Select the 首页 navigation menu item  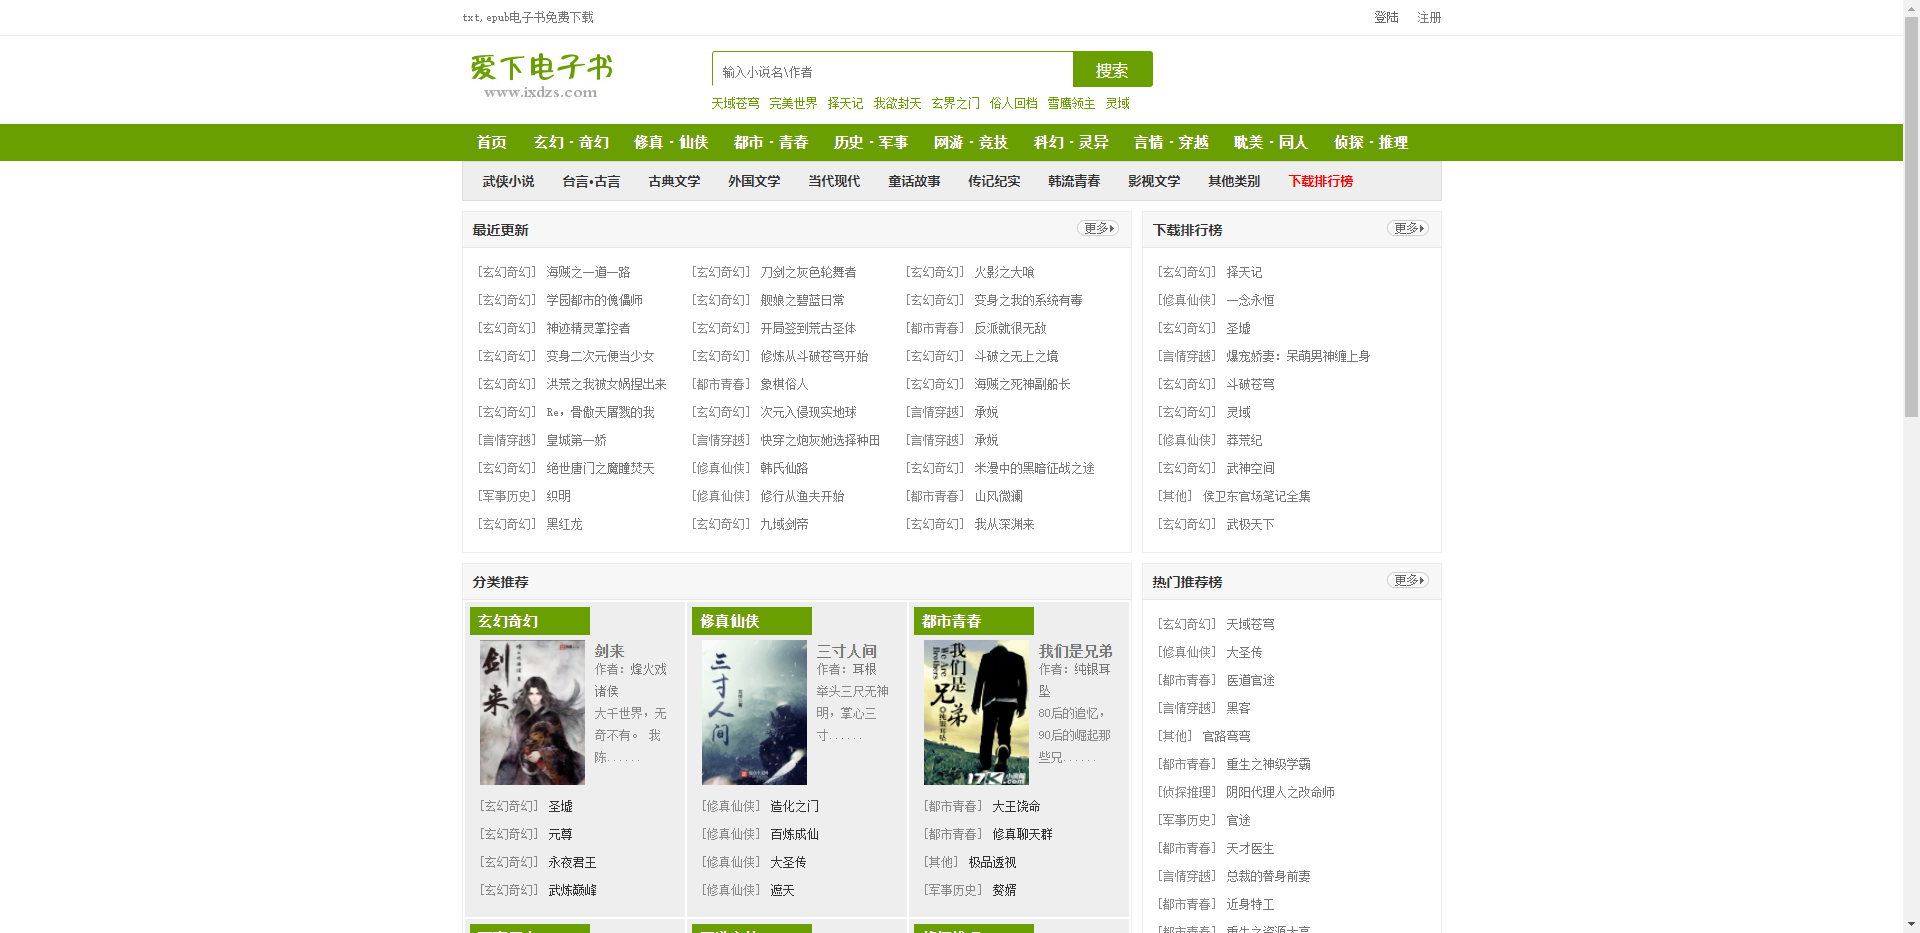coord(490,142)
